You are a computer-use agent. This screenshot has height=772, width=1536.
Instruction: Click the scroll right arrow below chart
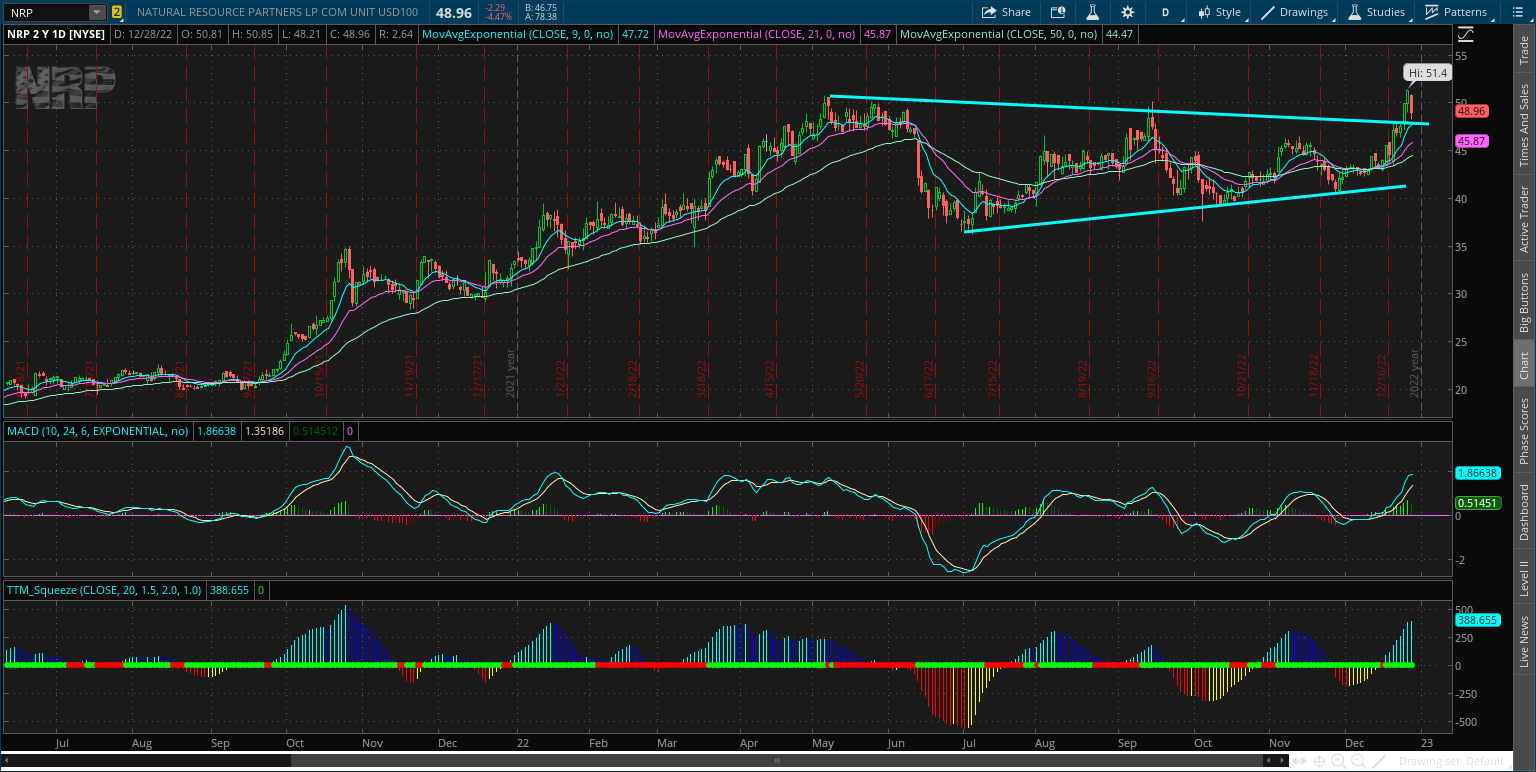[x=1282, y=761]
